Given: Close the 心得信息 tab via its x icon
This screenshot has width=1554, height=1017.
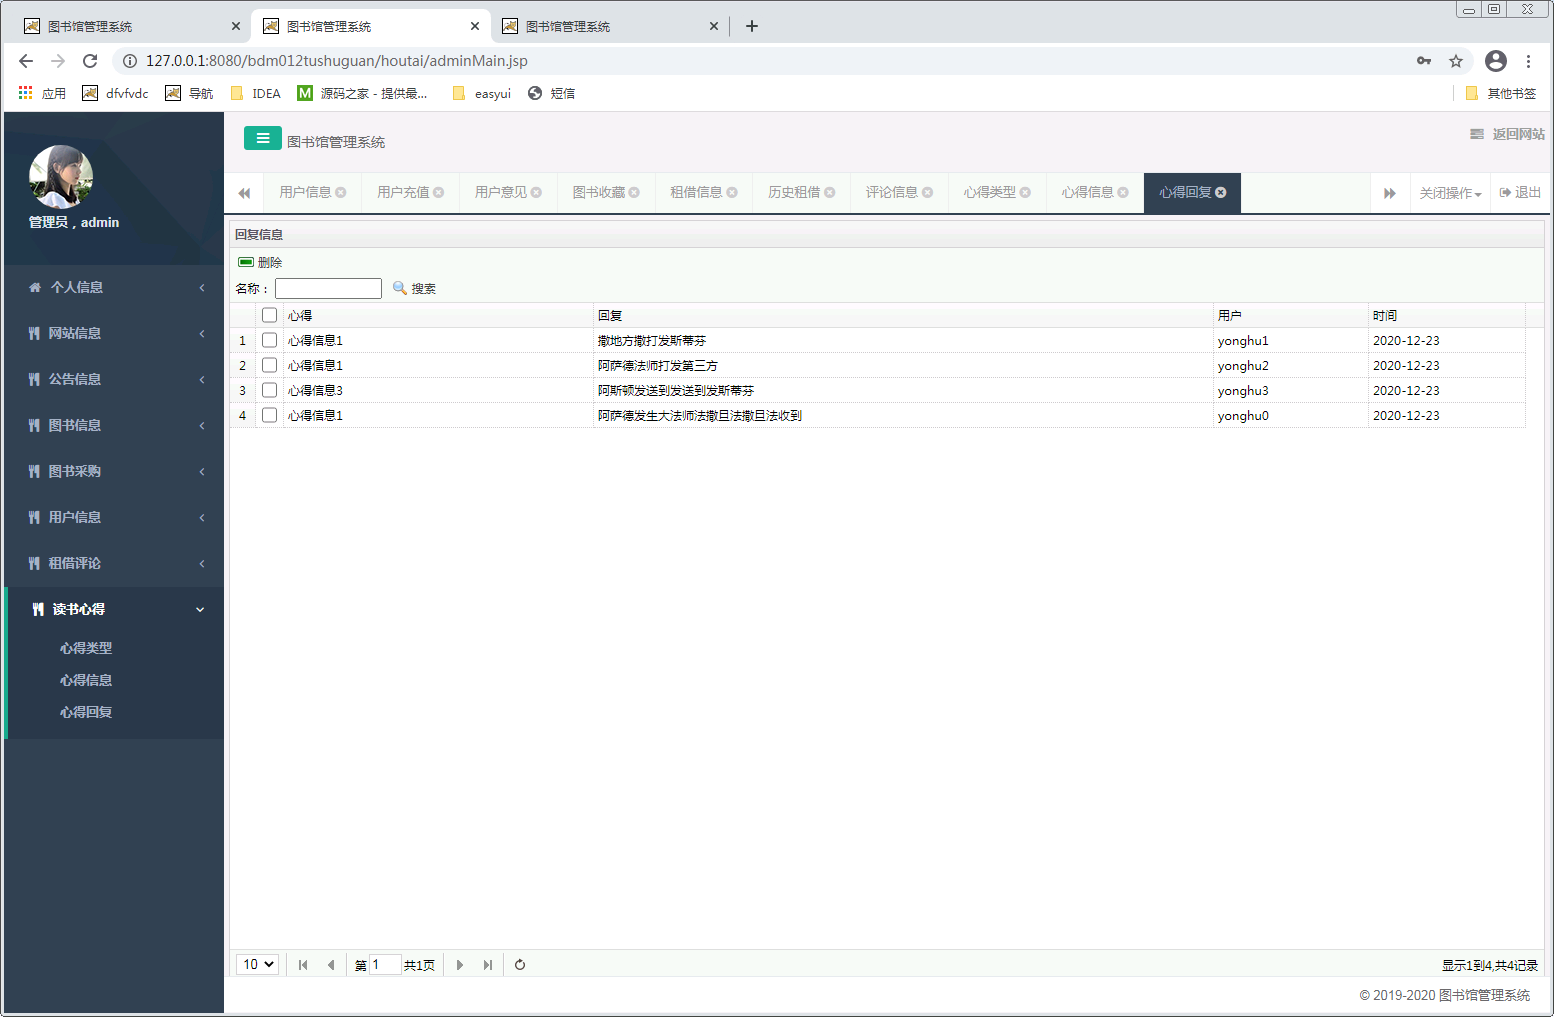Looking at the screenshot, I should 1123,192.
